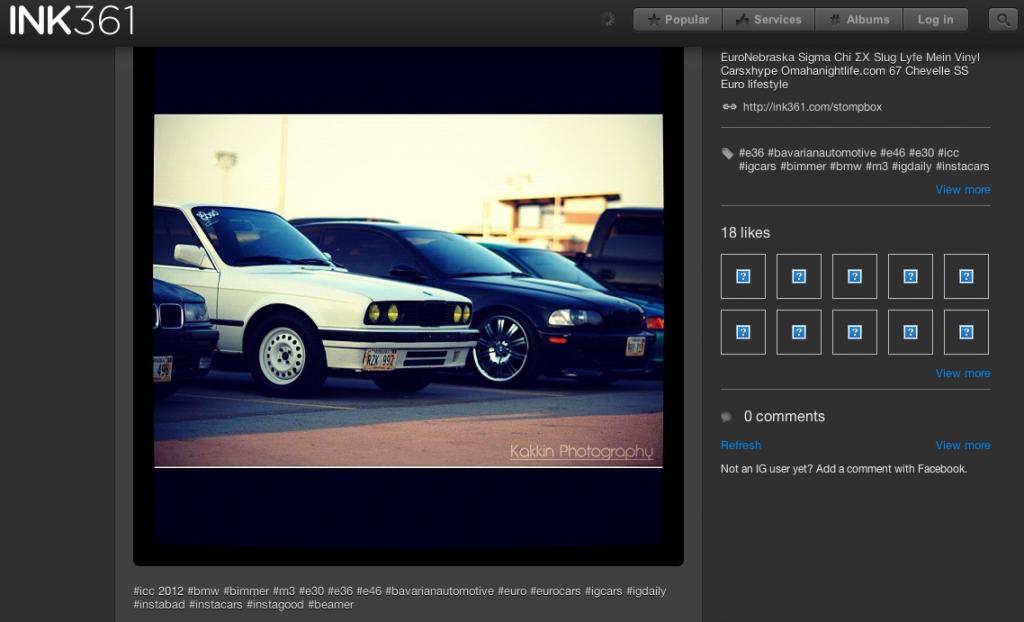Refresh the comments section
The width and height of the screenshot is (1024, 622).
(x=741, y=445)
